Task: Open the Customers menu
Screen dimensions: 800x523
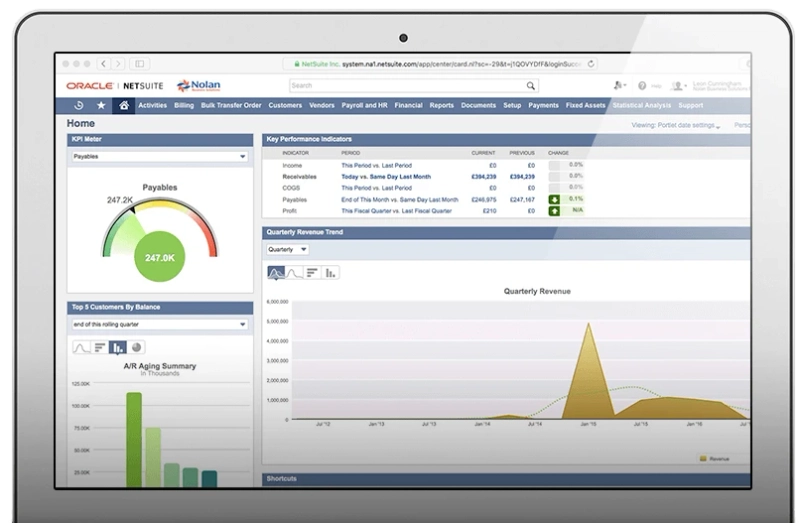Action: [x=285, y=106]
